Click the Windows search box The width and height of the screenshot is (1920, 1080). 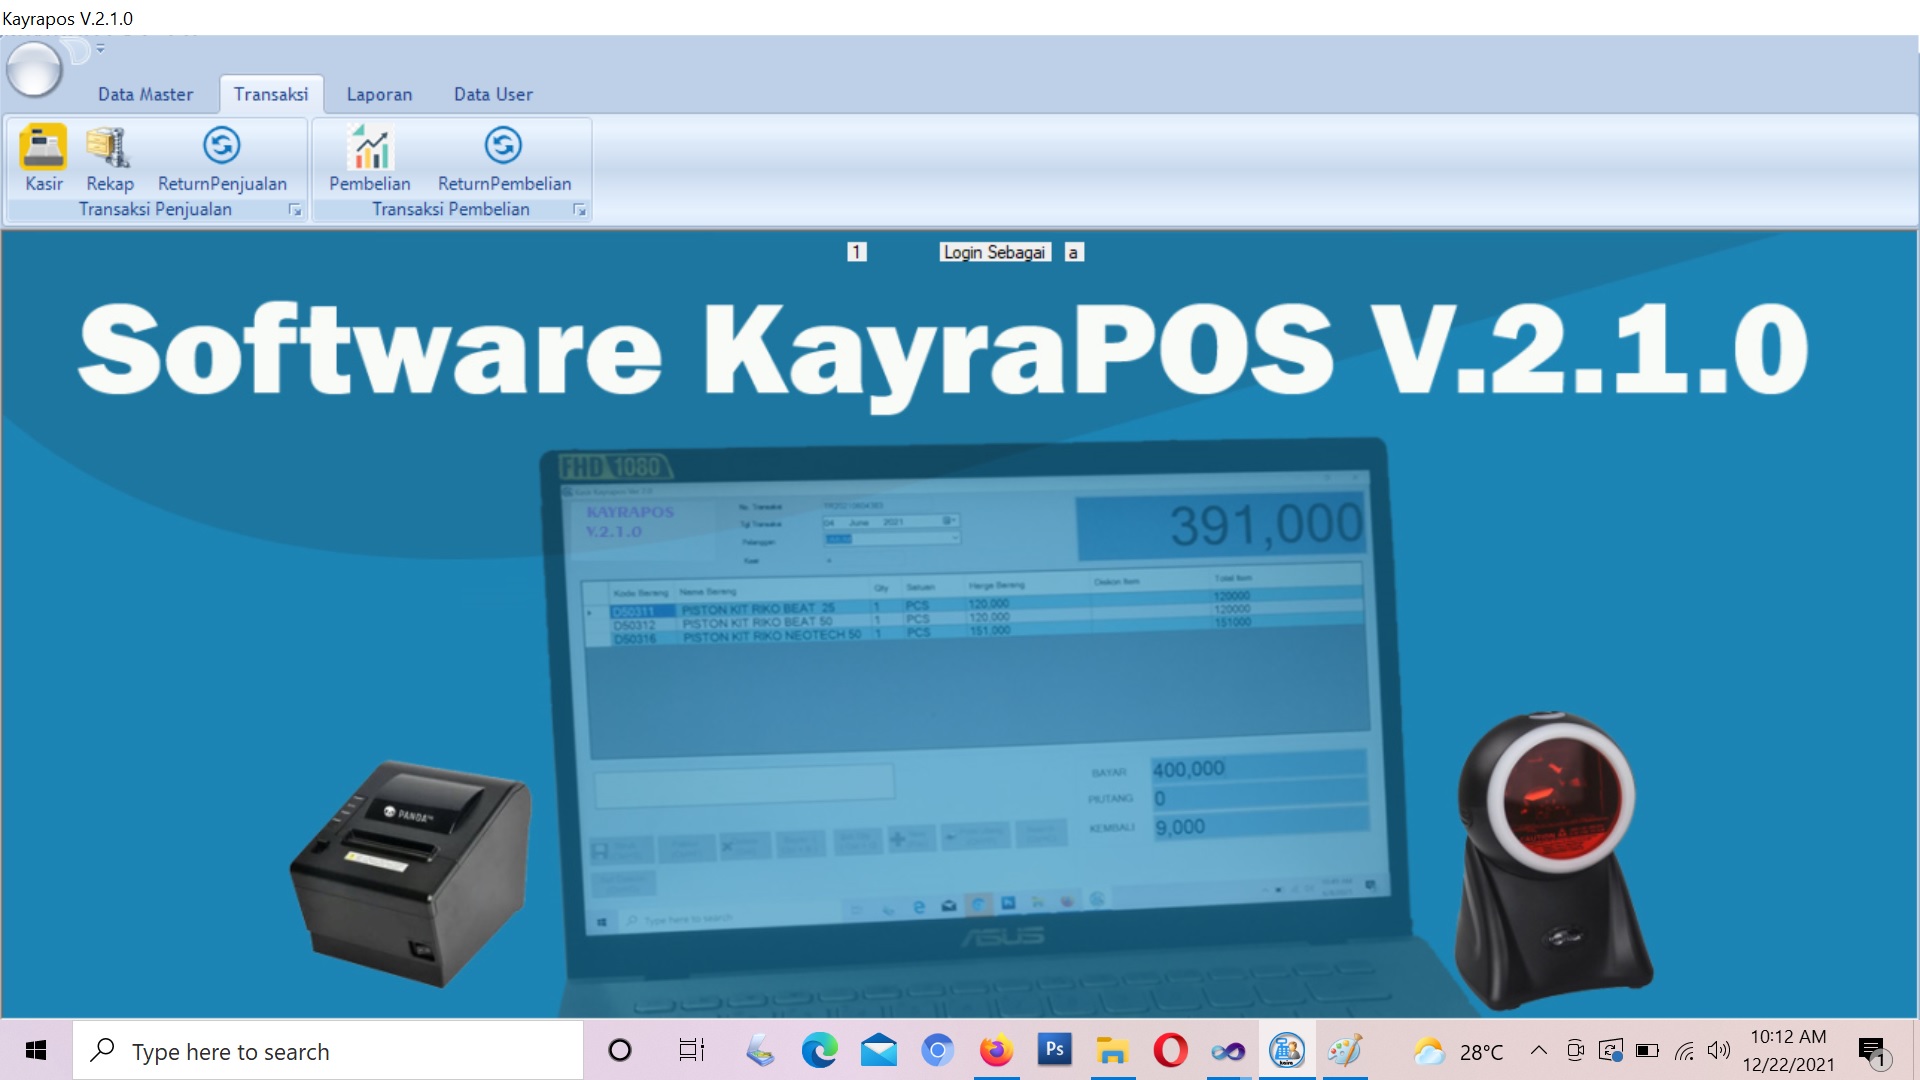(330, 1051)
